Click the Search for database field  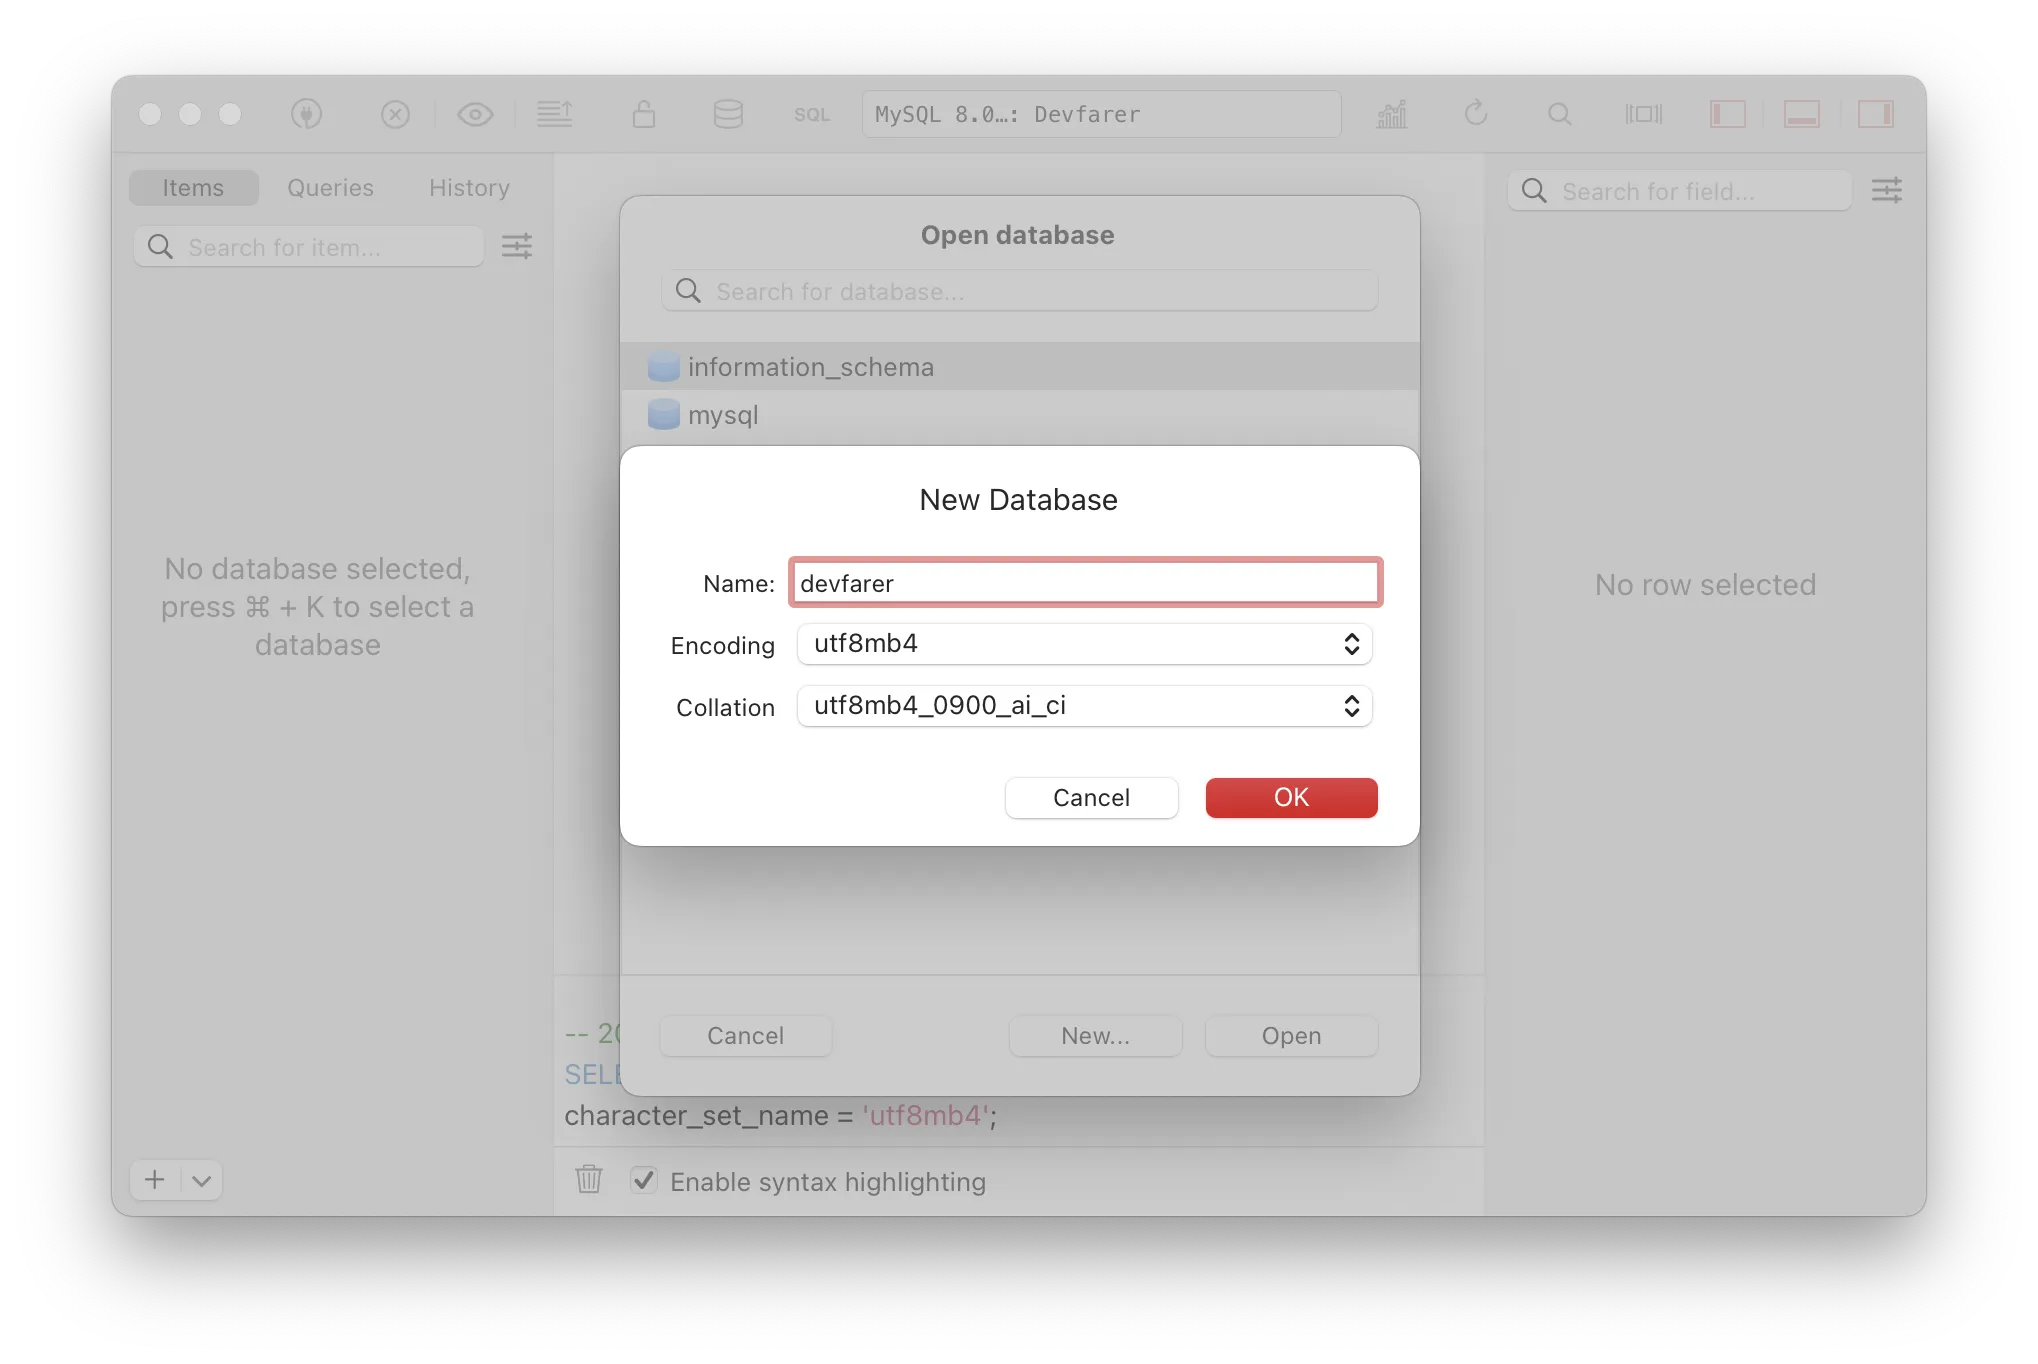click(x=1019, y=291)
